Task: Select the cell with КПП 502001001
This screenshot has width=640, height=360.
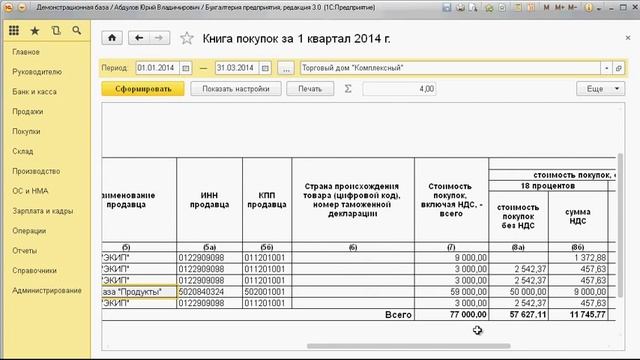Action: (267, 292)
